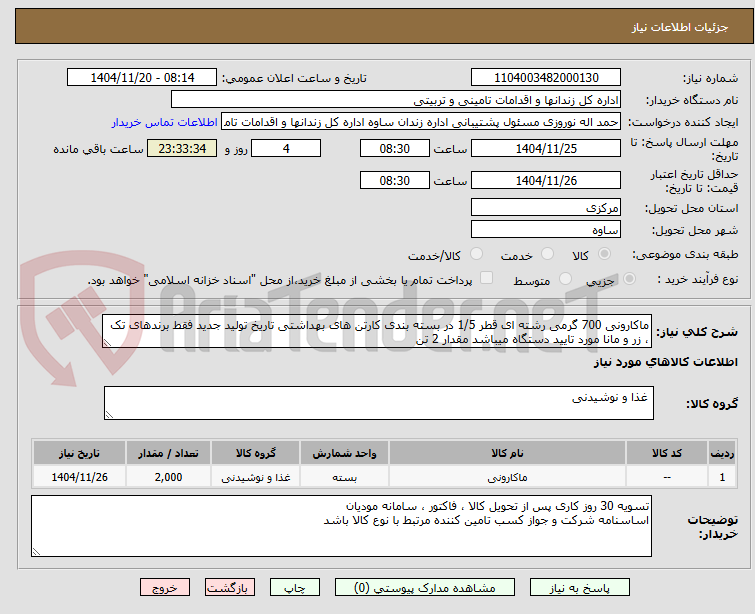The height and width of the screenshot is (614, 755).
Task: Click the شرح کلی نیاز text area
Action: coord(377,332)
